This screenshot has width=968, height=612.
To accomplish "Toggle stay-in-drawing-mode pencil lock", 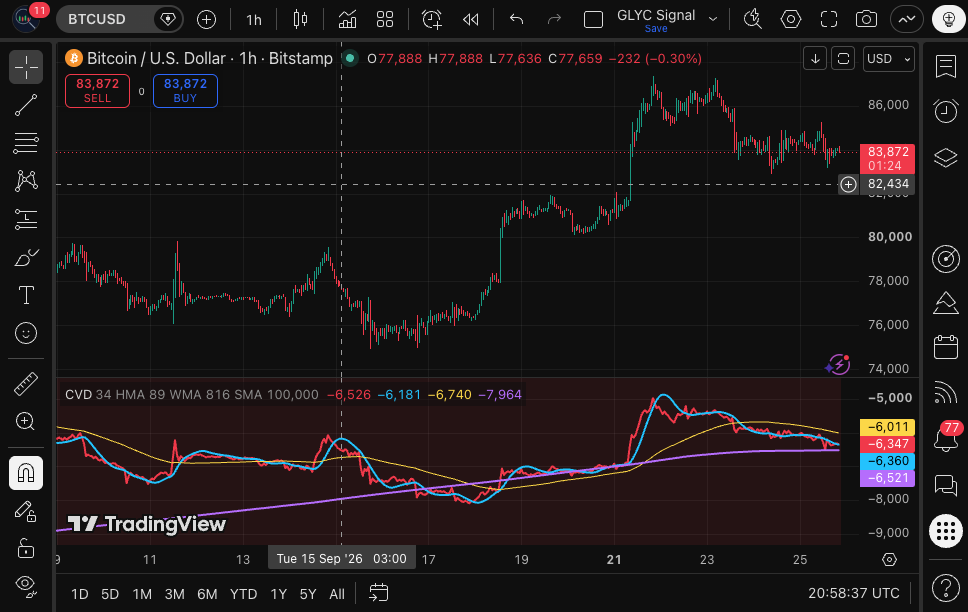I will pyautogui.click(x=26, y=511).
